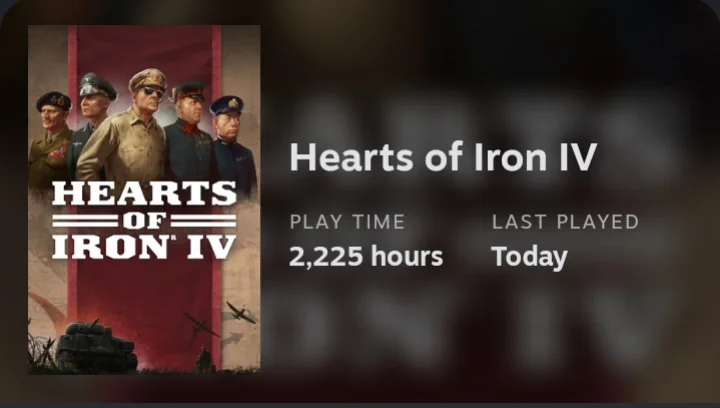Select the PLAY TIME label

point(347,222)
